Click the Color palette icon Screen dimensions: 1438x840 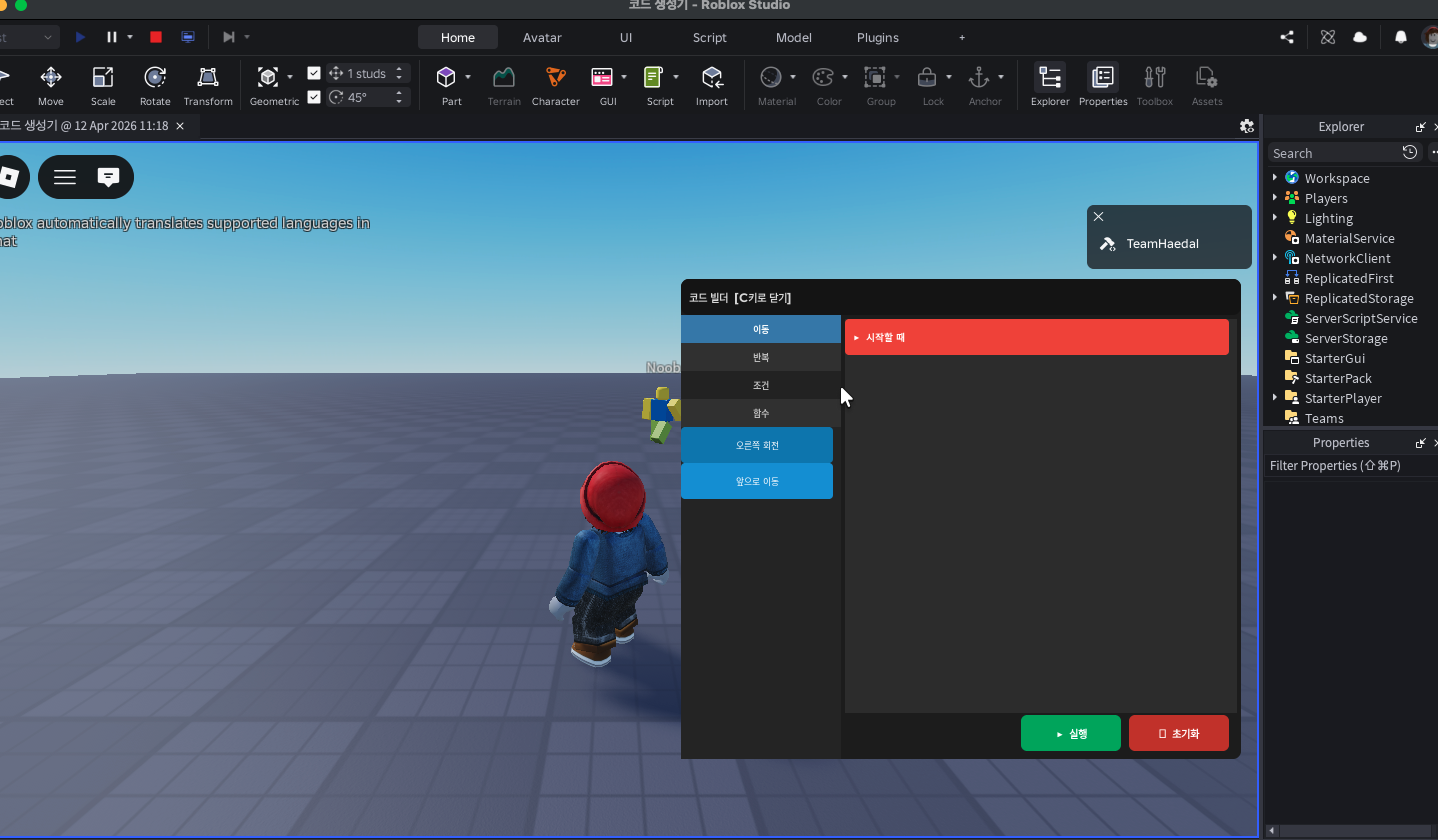[x=823, y=77]
